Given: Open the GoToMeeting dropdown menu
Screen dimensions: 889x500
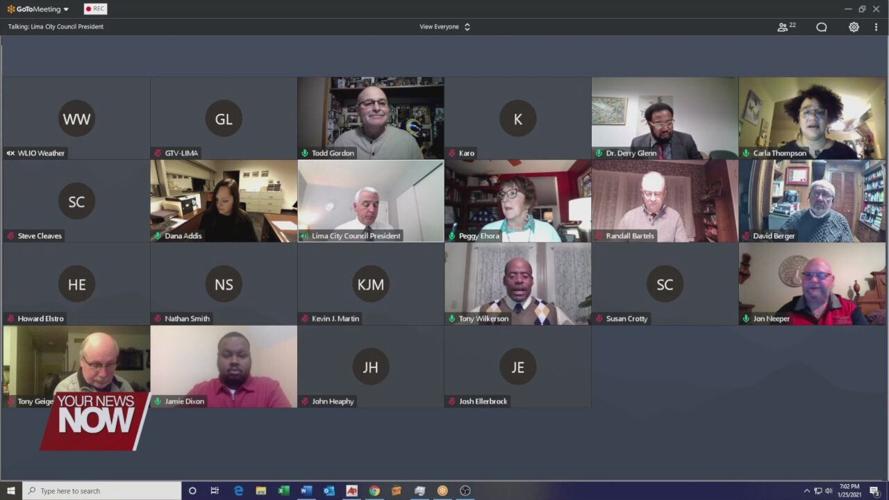Looking at the screenshot, I should click(x=38, y=9).
